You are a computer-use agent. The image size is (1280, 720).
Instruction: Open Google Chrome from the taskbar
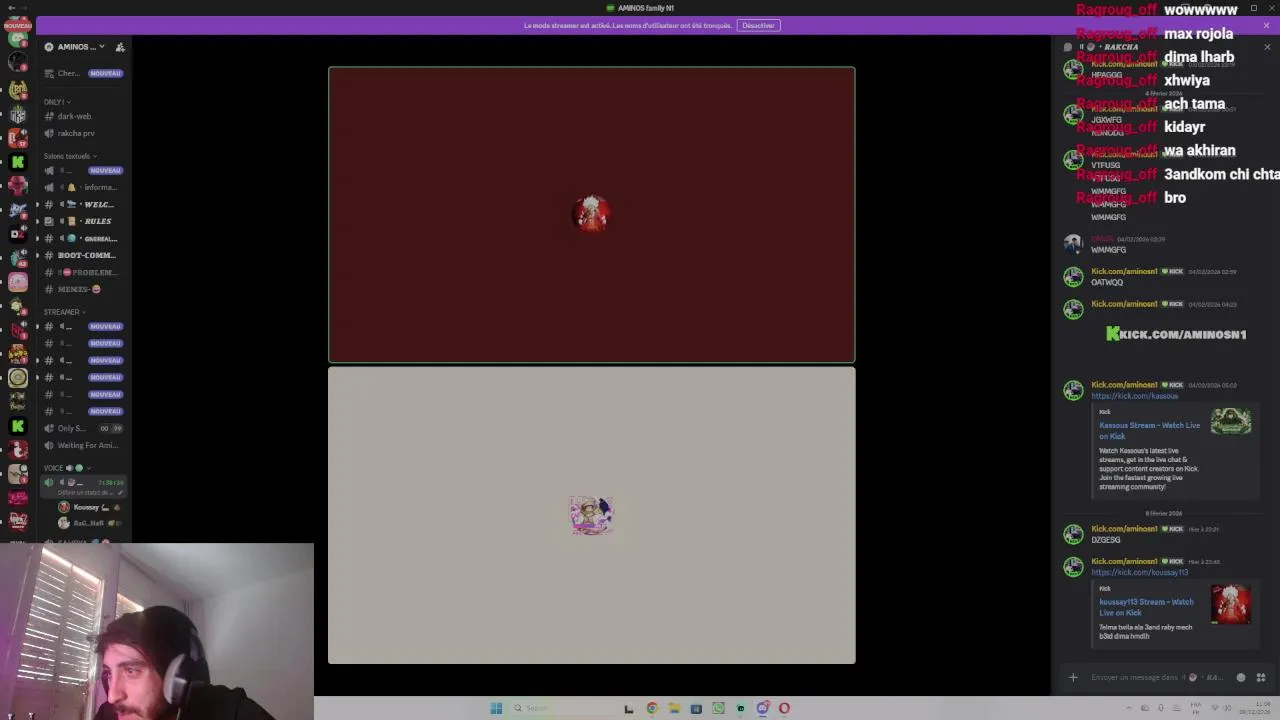coord(652,708)
